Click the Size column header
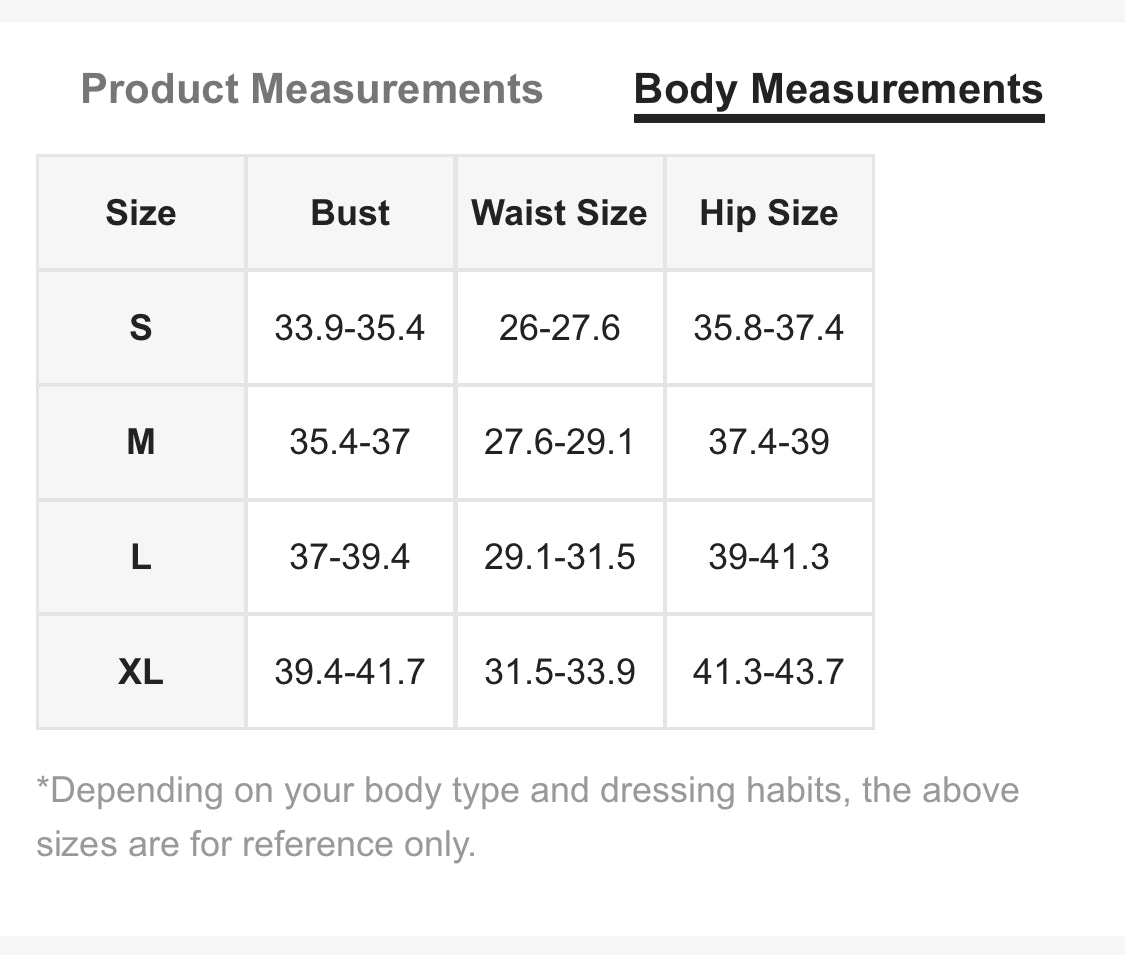The width and height of the screenshot is (1125, 955). [141, 213]
